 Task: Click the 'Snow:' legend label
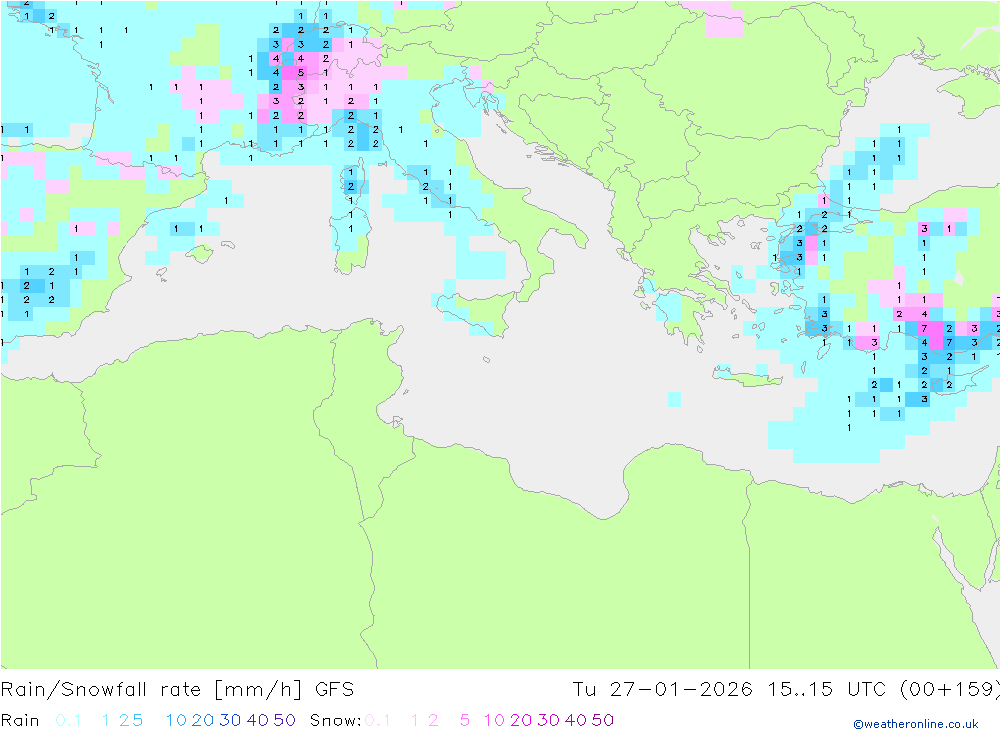335,720
